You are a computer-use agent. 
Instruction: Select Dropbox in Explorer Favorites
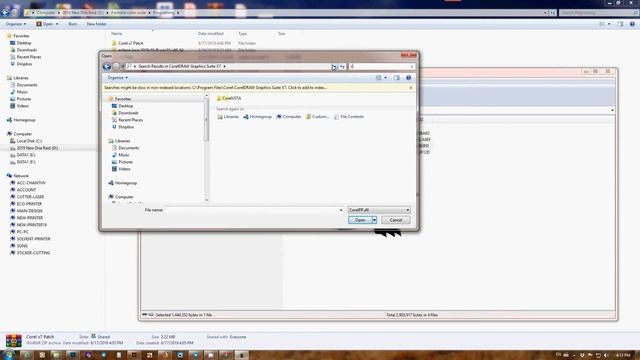click(21, 64)
